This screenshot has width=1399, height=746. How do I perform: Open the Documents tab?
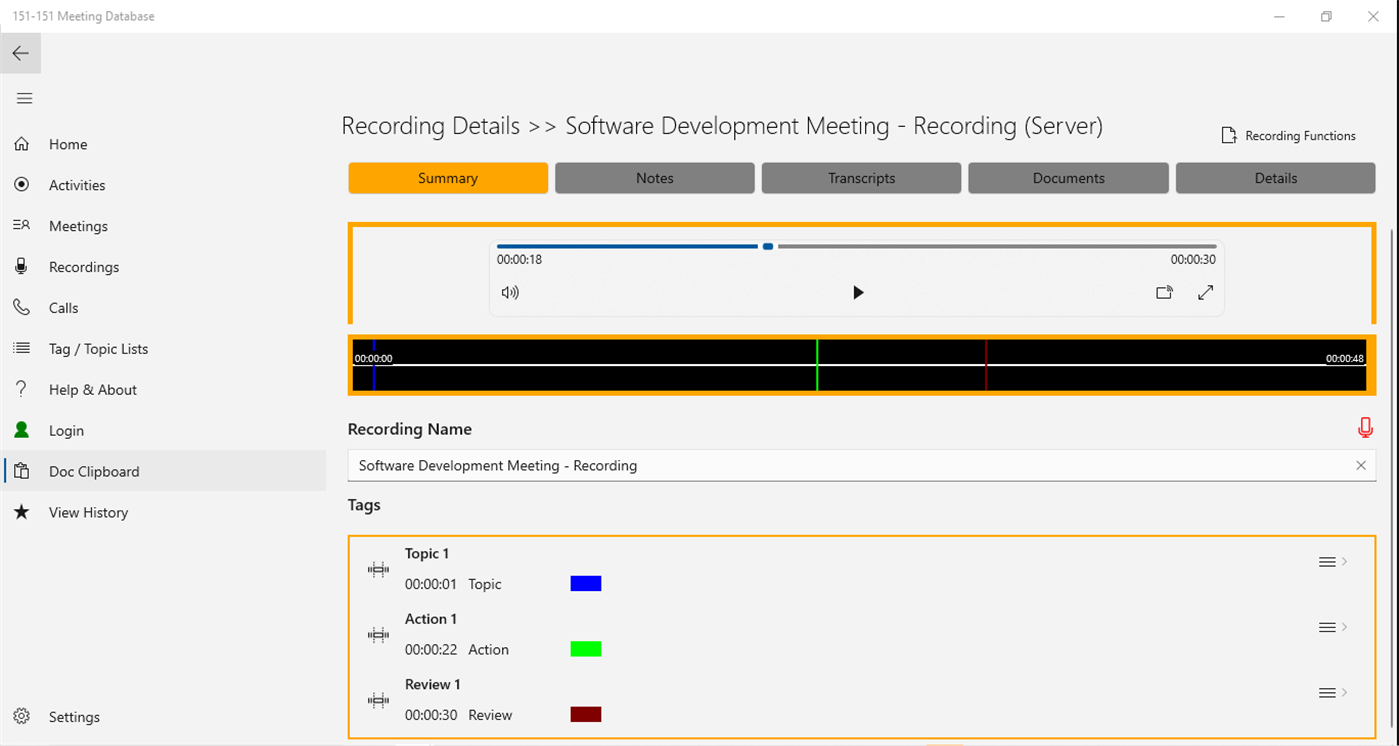(1068, 177)
